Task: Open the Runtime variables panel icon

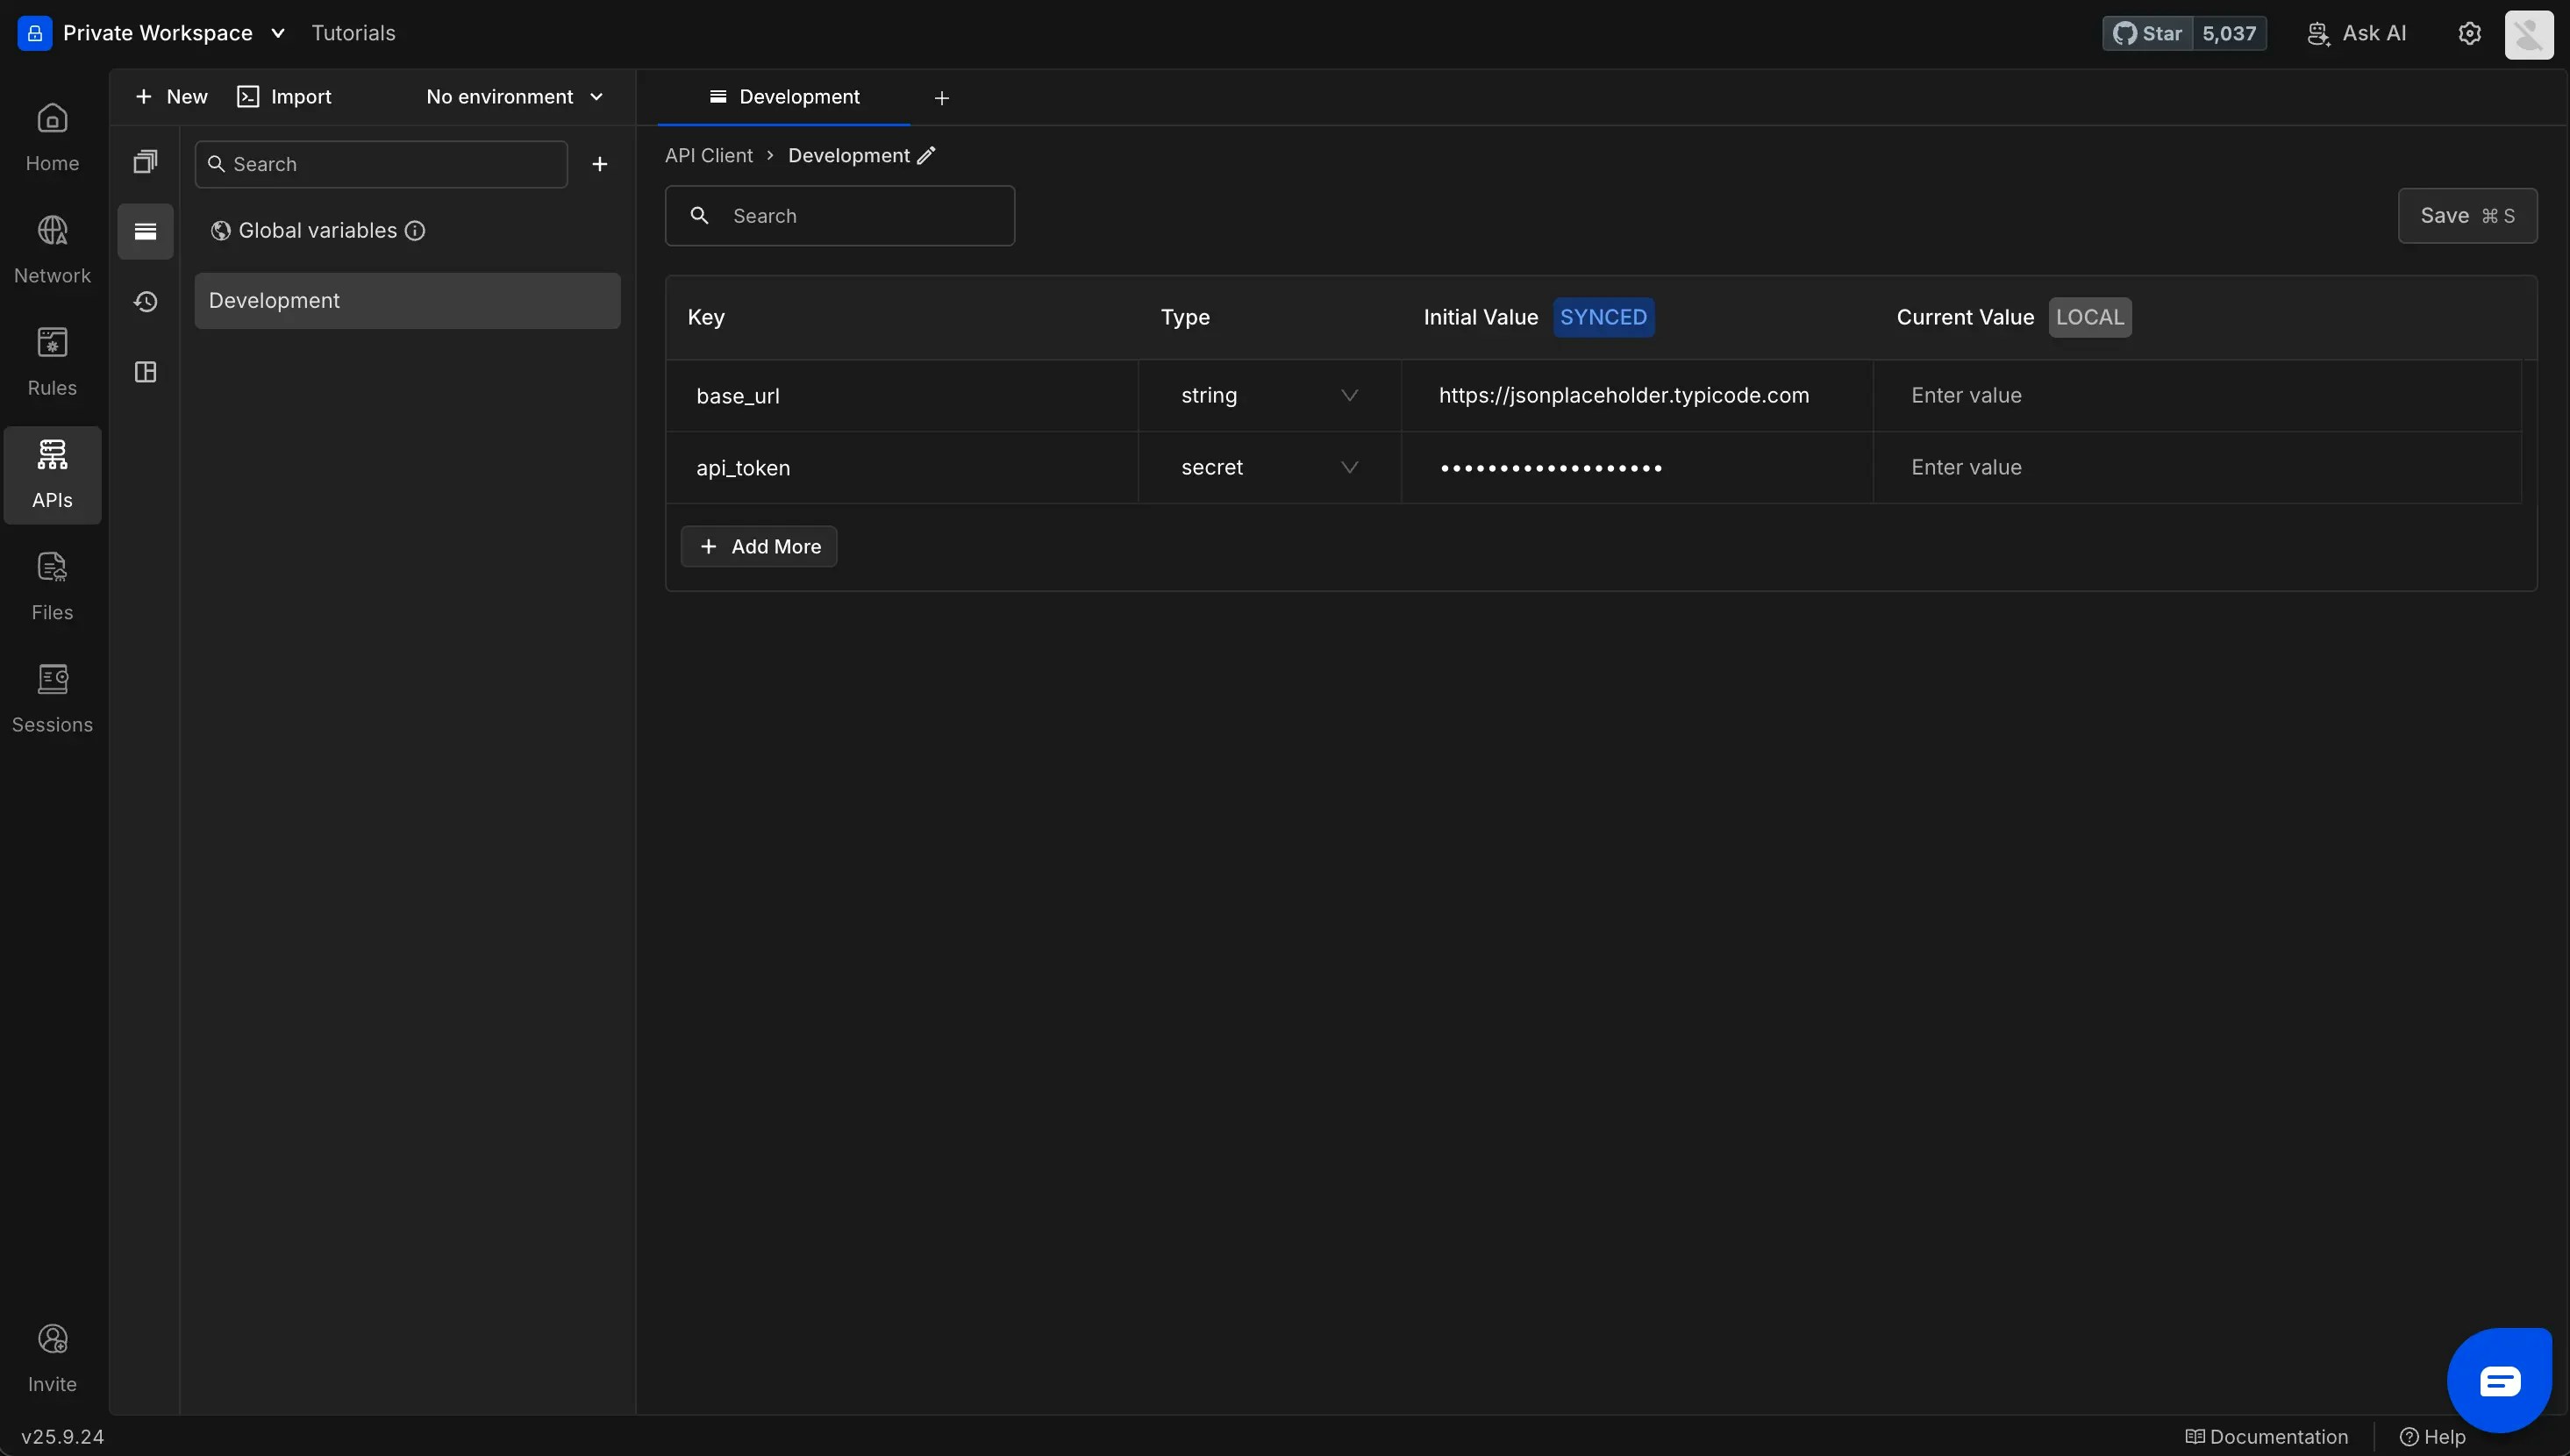Action: (145, 372)
